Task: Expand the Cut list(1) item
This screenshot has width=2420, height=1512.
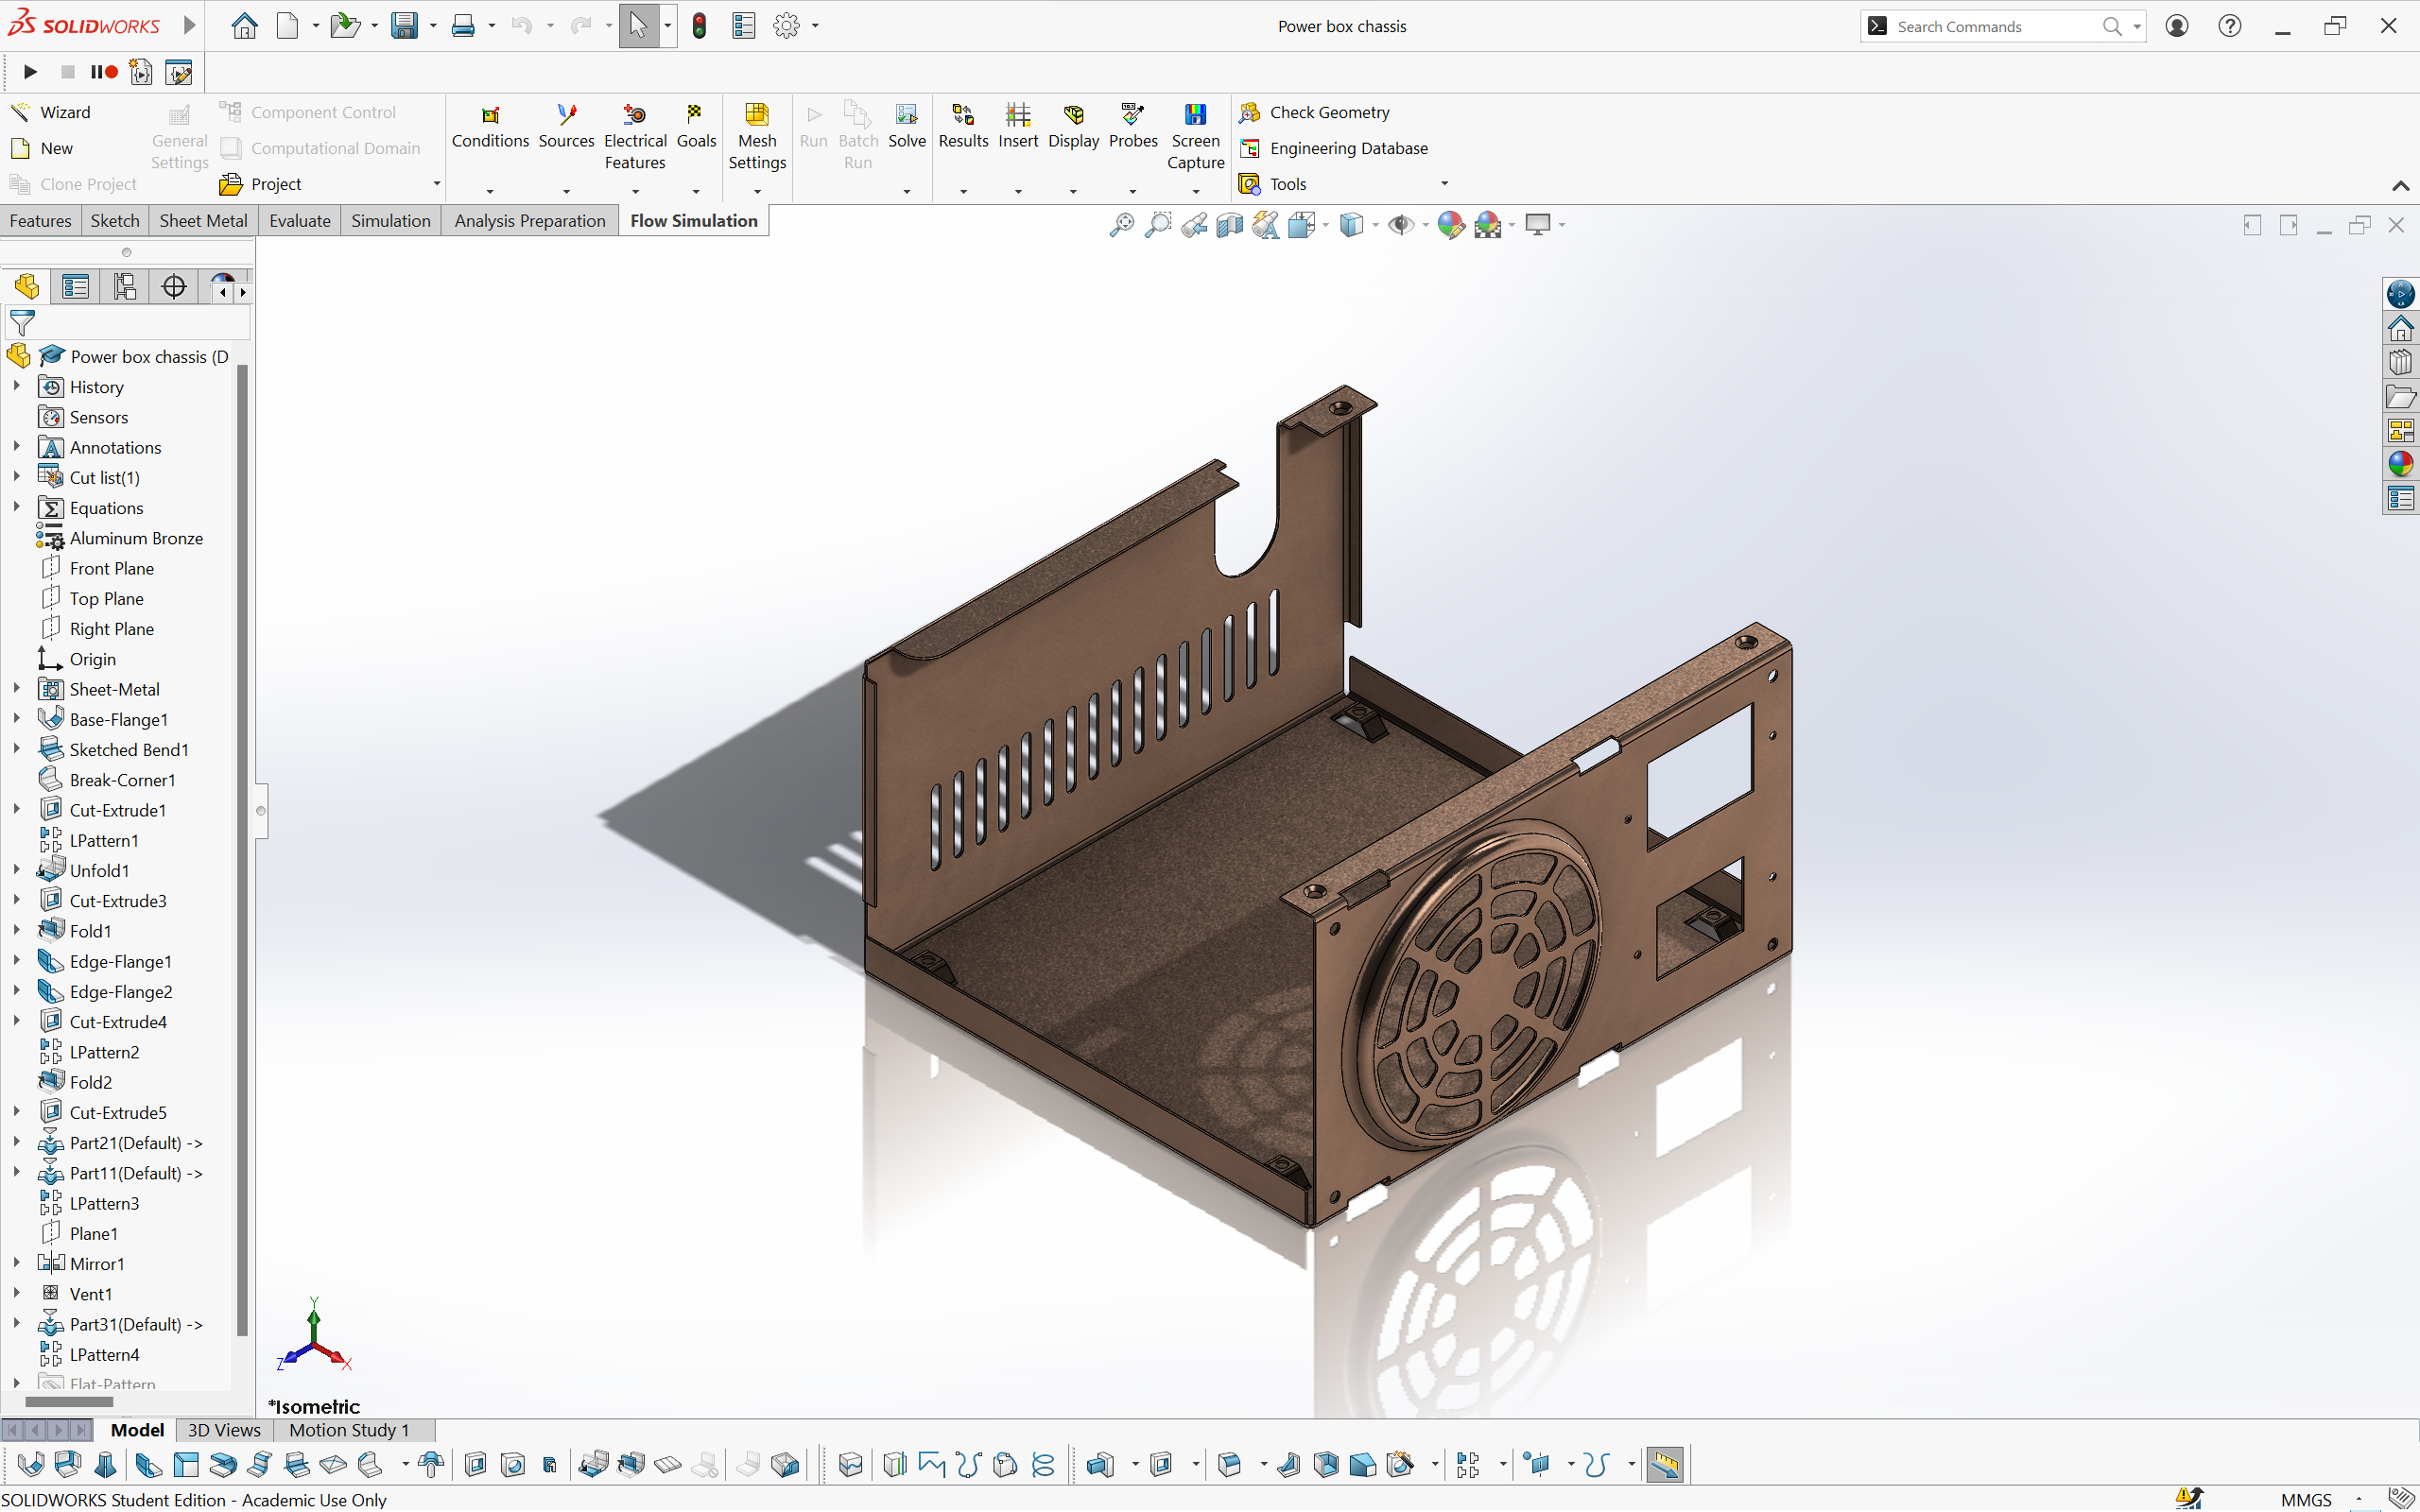Action: tap(17, 477)
